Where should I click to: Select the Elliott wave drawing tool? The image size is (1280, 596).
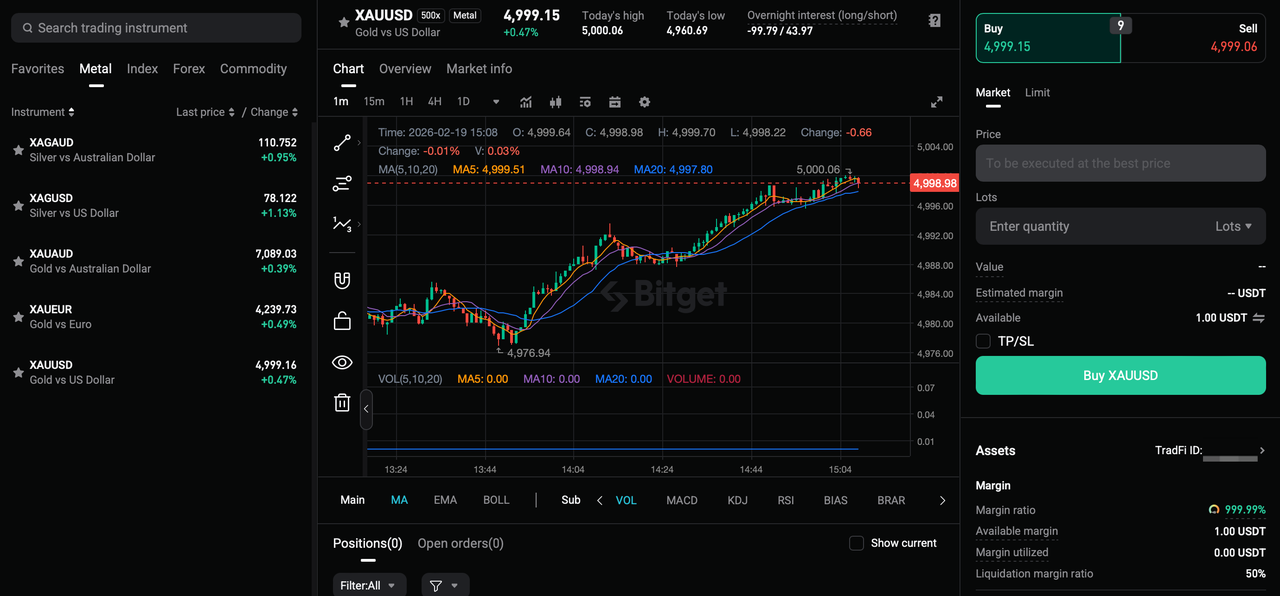(x=342, y=224)
